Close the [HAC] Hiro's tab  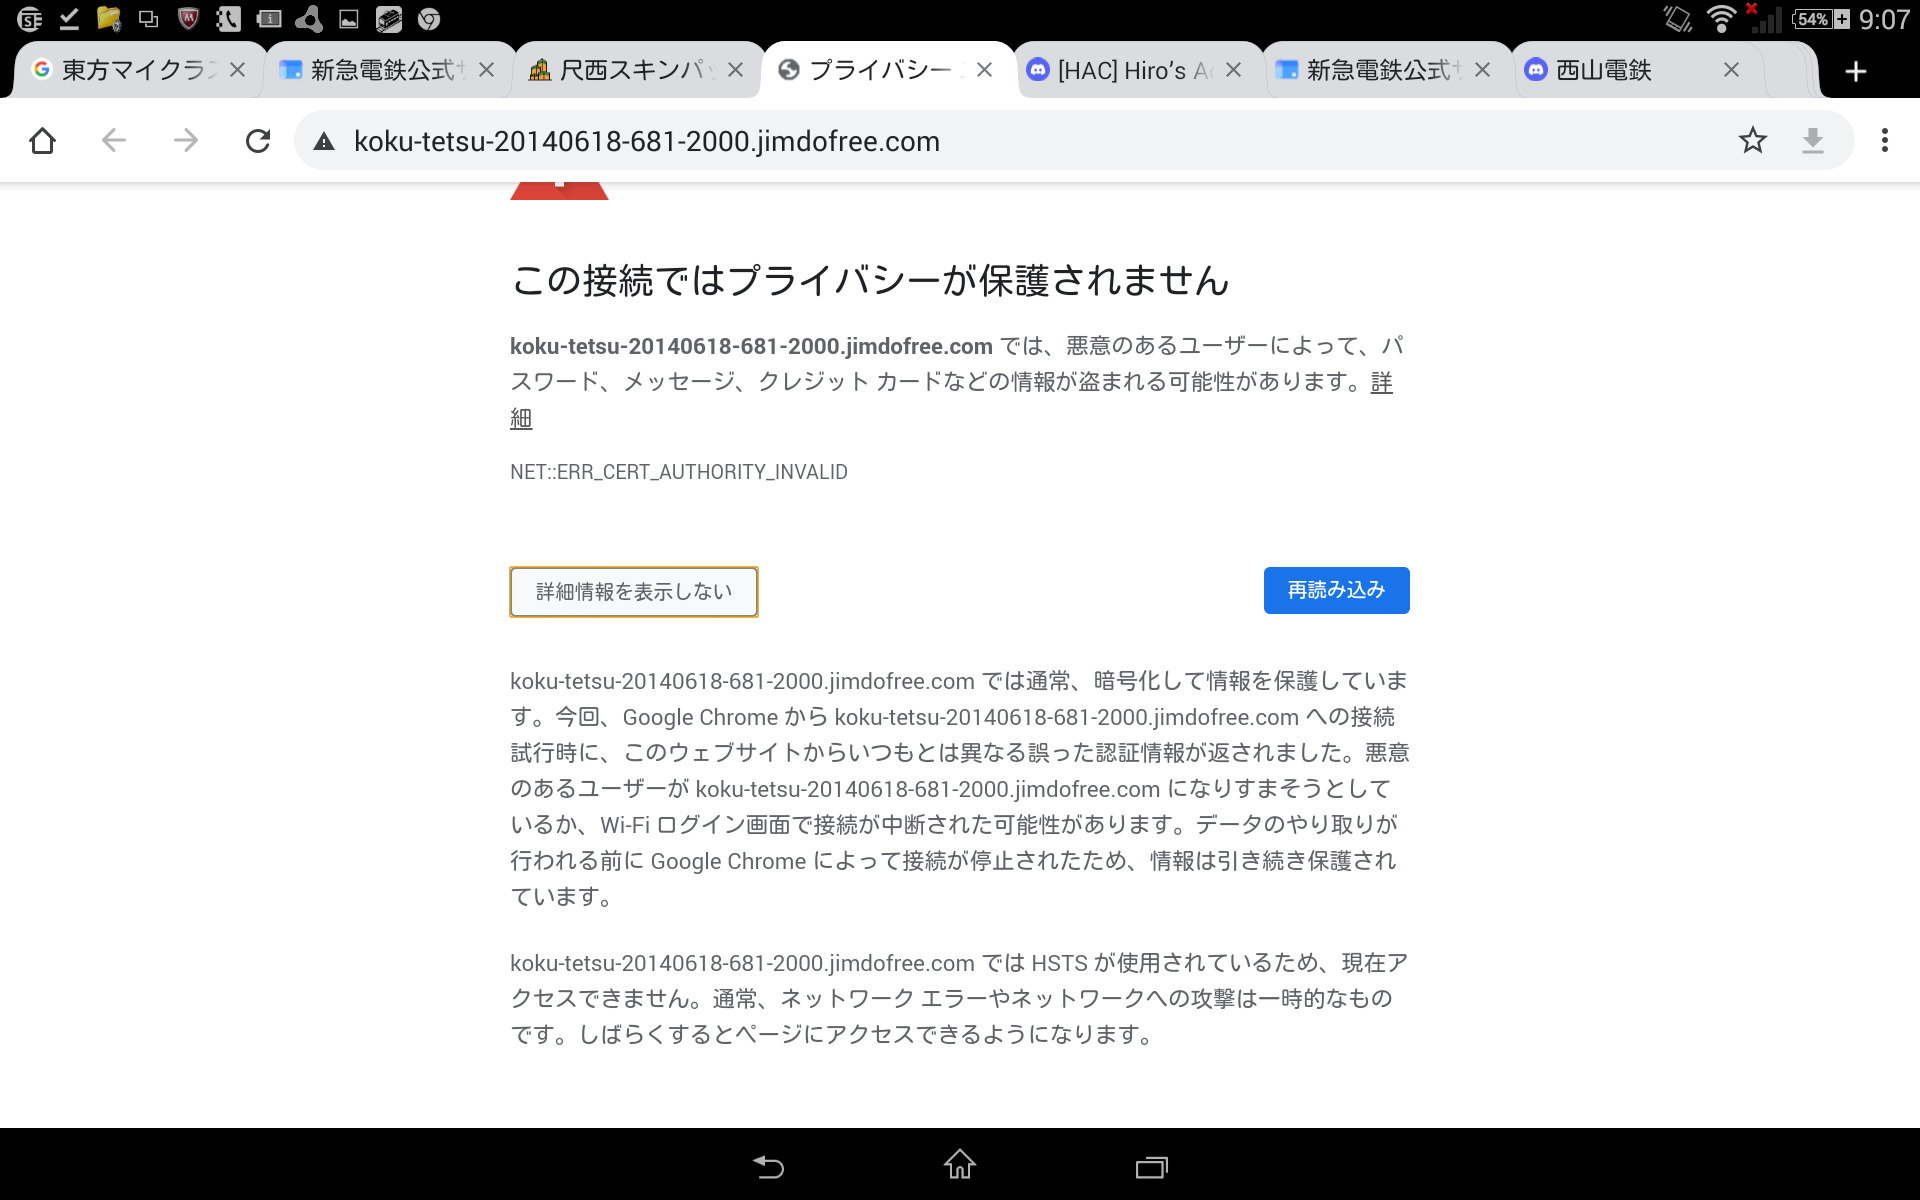(1233, 70)
